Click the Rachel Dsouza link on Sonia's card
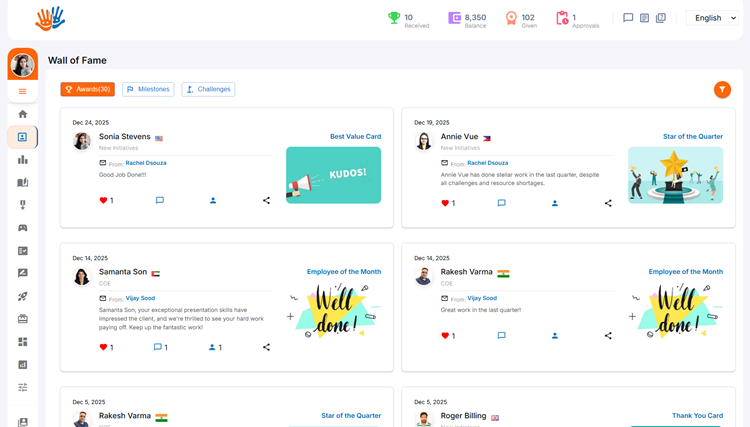This screenshot has height=427, width=750. [x=146, y=163]
